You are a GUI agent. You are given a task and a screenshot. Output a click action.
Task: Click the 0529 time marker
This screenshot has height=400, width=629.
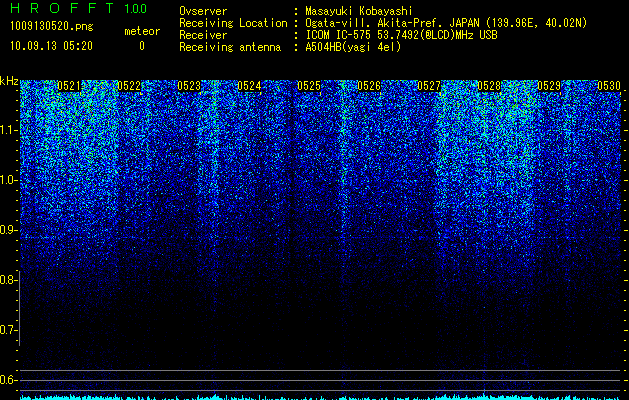pyautogui.click(x=549, y=86)
